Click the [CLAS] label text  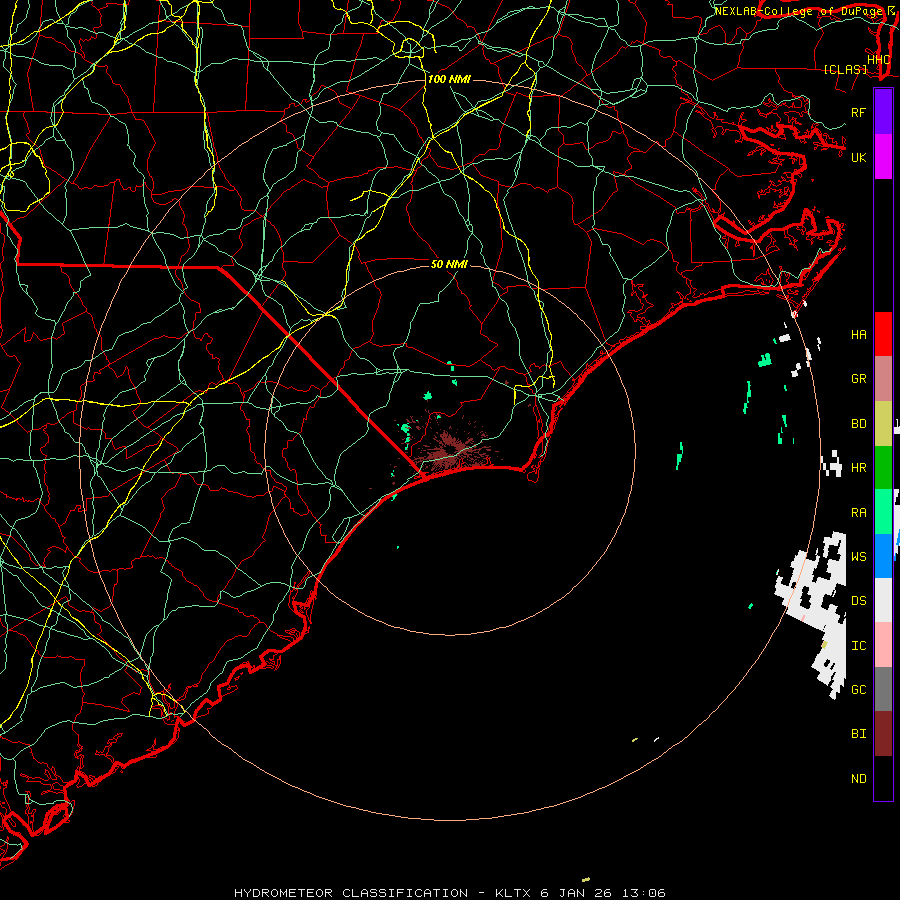tap(845, 69)
